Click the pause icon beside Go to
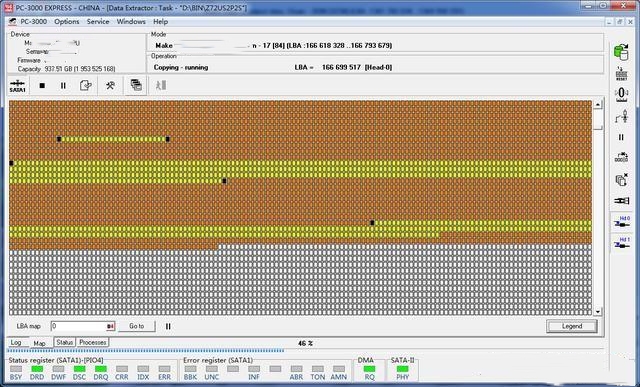 168,326
